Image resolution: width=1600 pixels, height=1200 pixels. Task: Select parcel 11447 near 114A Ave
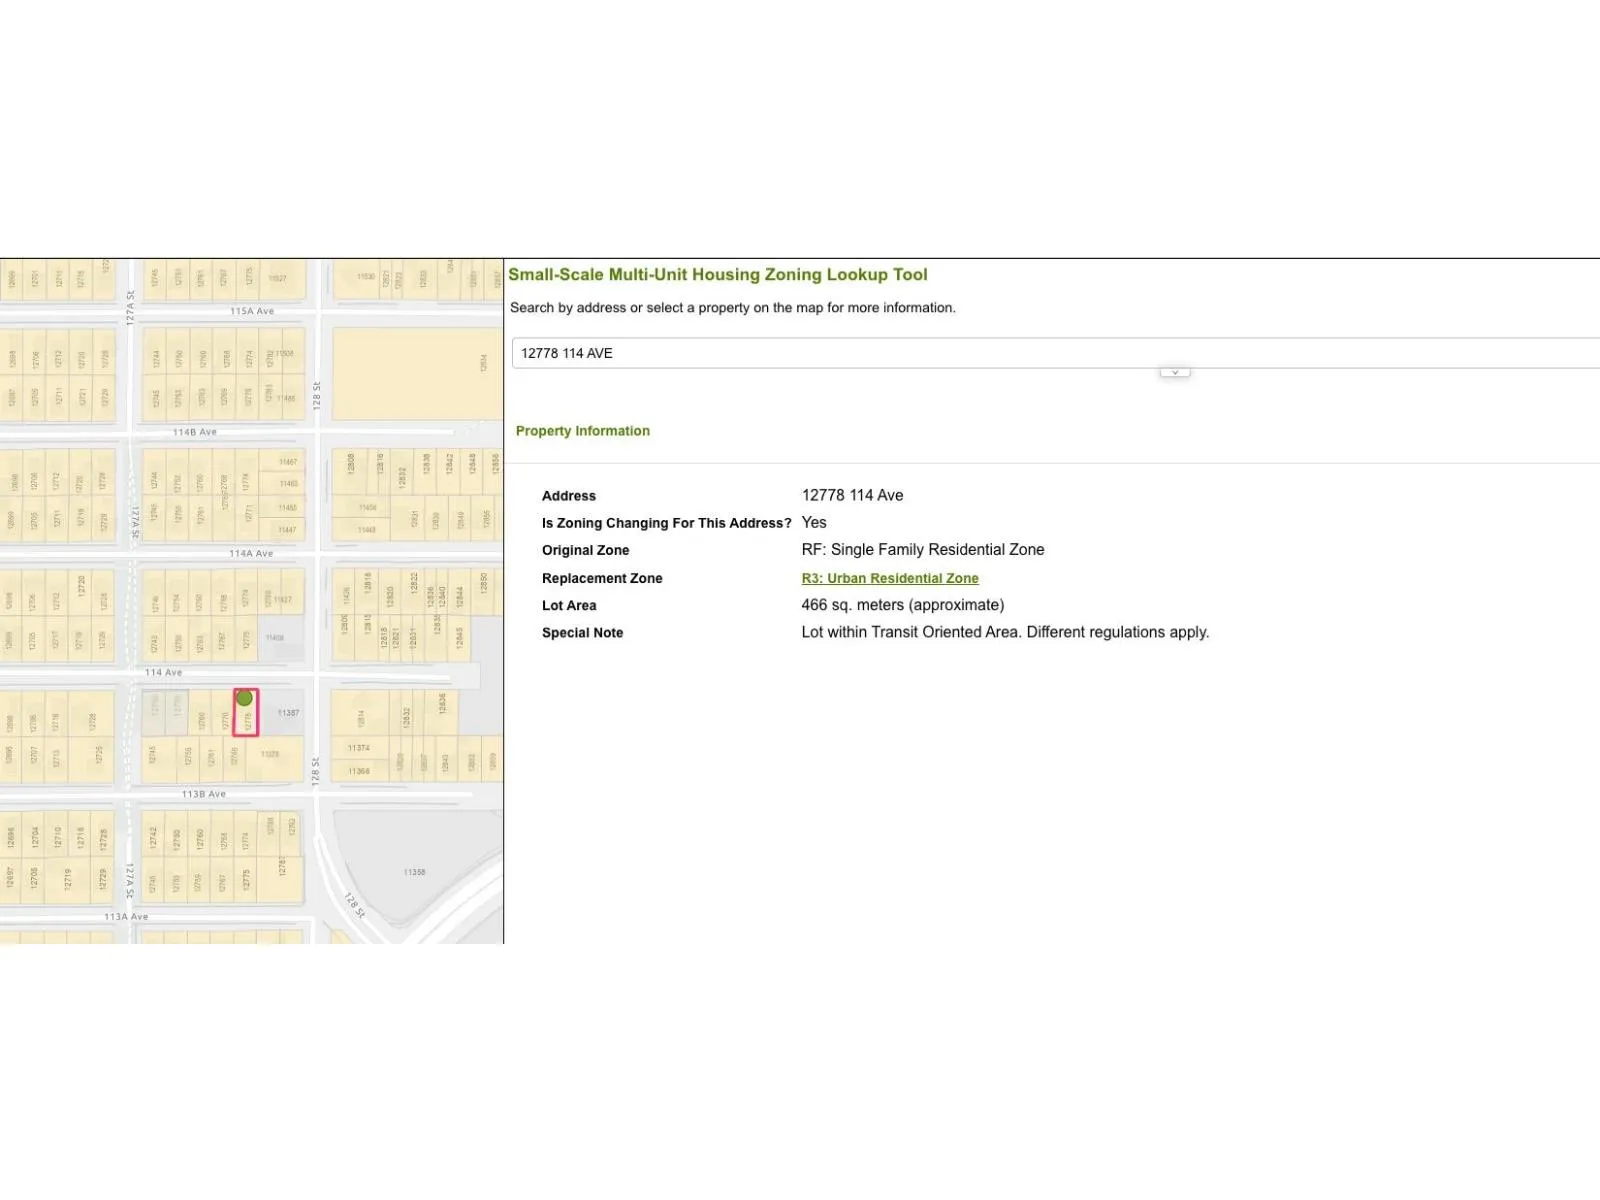point(287,530)
